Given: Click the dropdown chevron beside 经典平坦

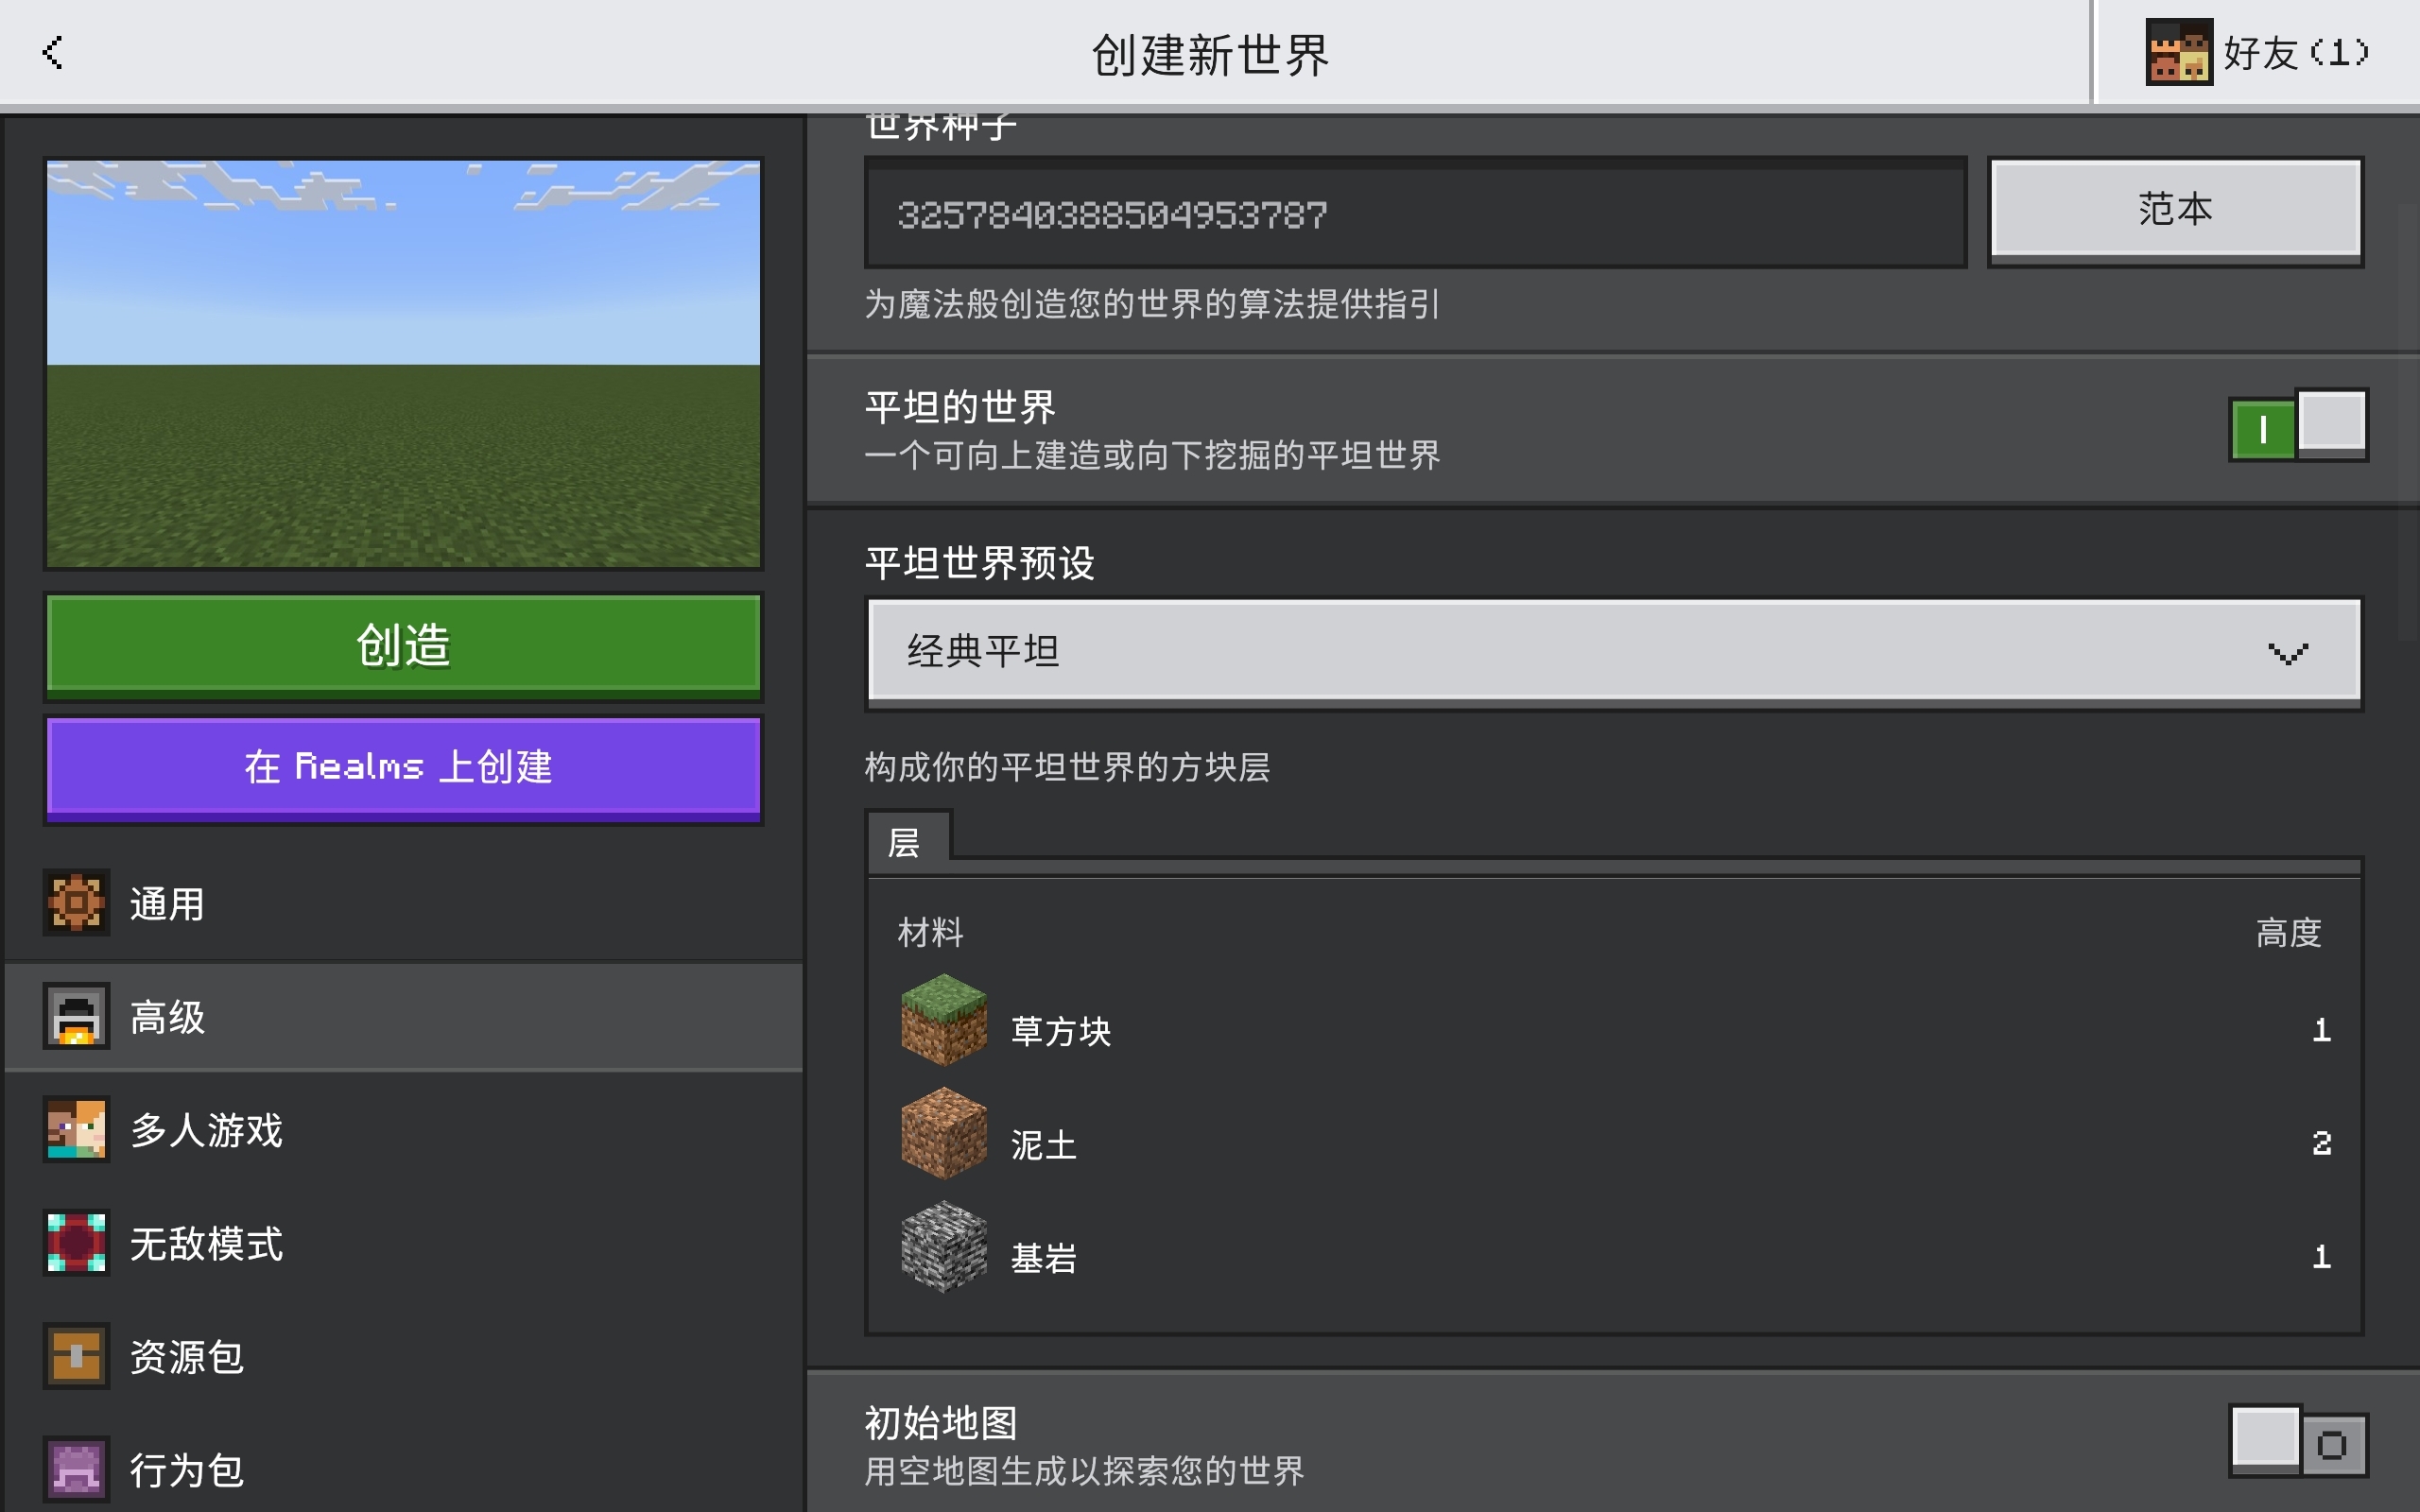Looking at the screenshot, I should tap(2287, 654).
